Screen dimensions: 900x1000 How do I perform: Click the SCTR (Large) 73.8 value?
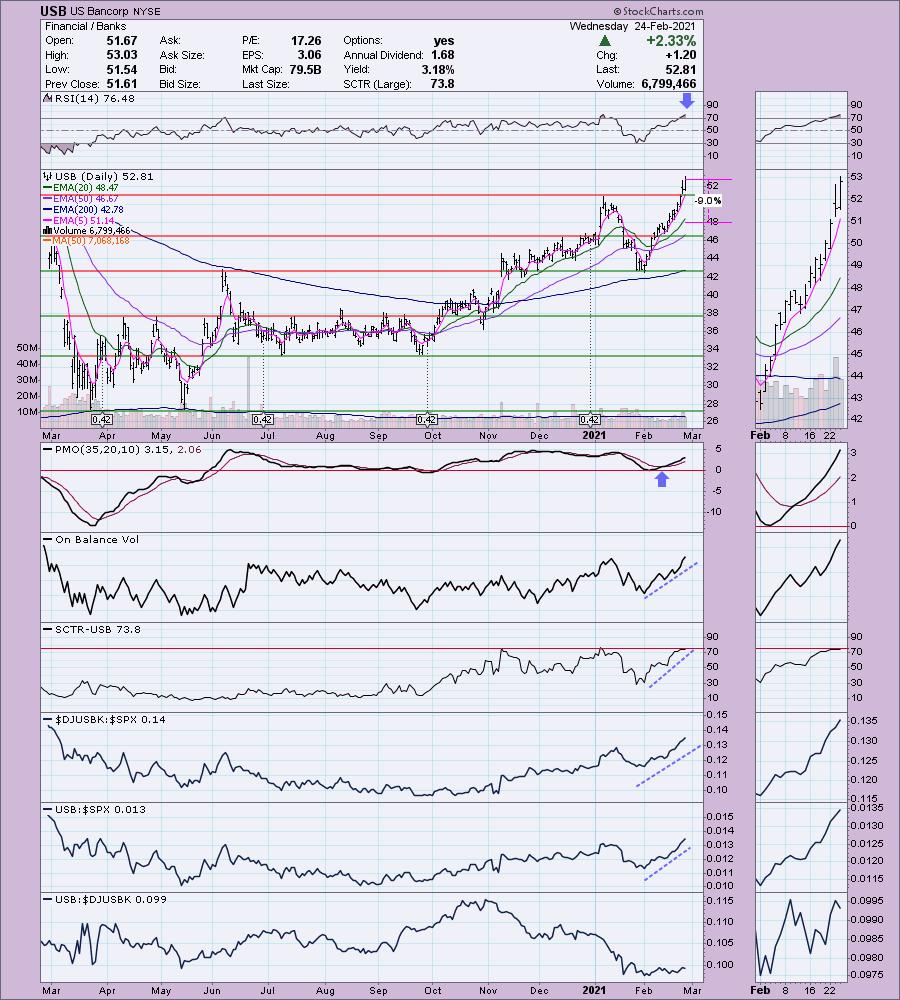pos(443,84)
